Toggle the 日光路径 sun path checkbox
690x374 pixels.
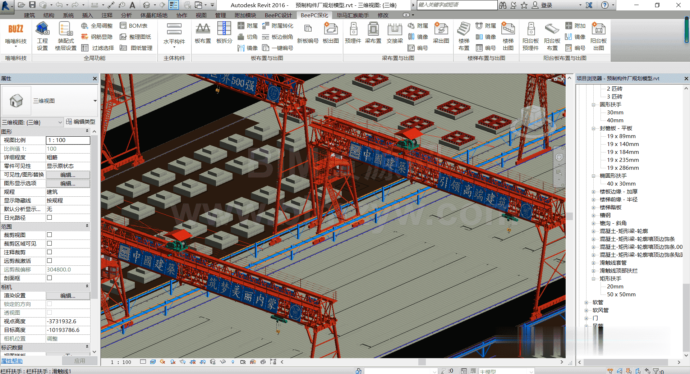(49, 217)
